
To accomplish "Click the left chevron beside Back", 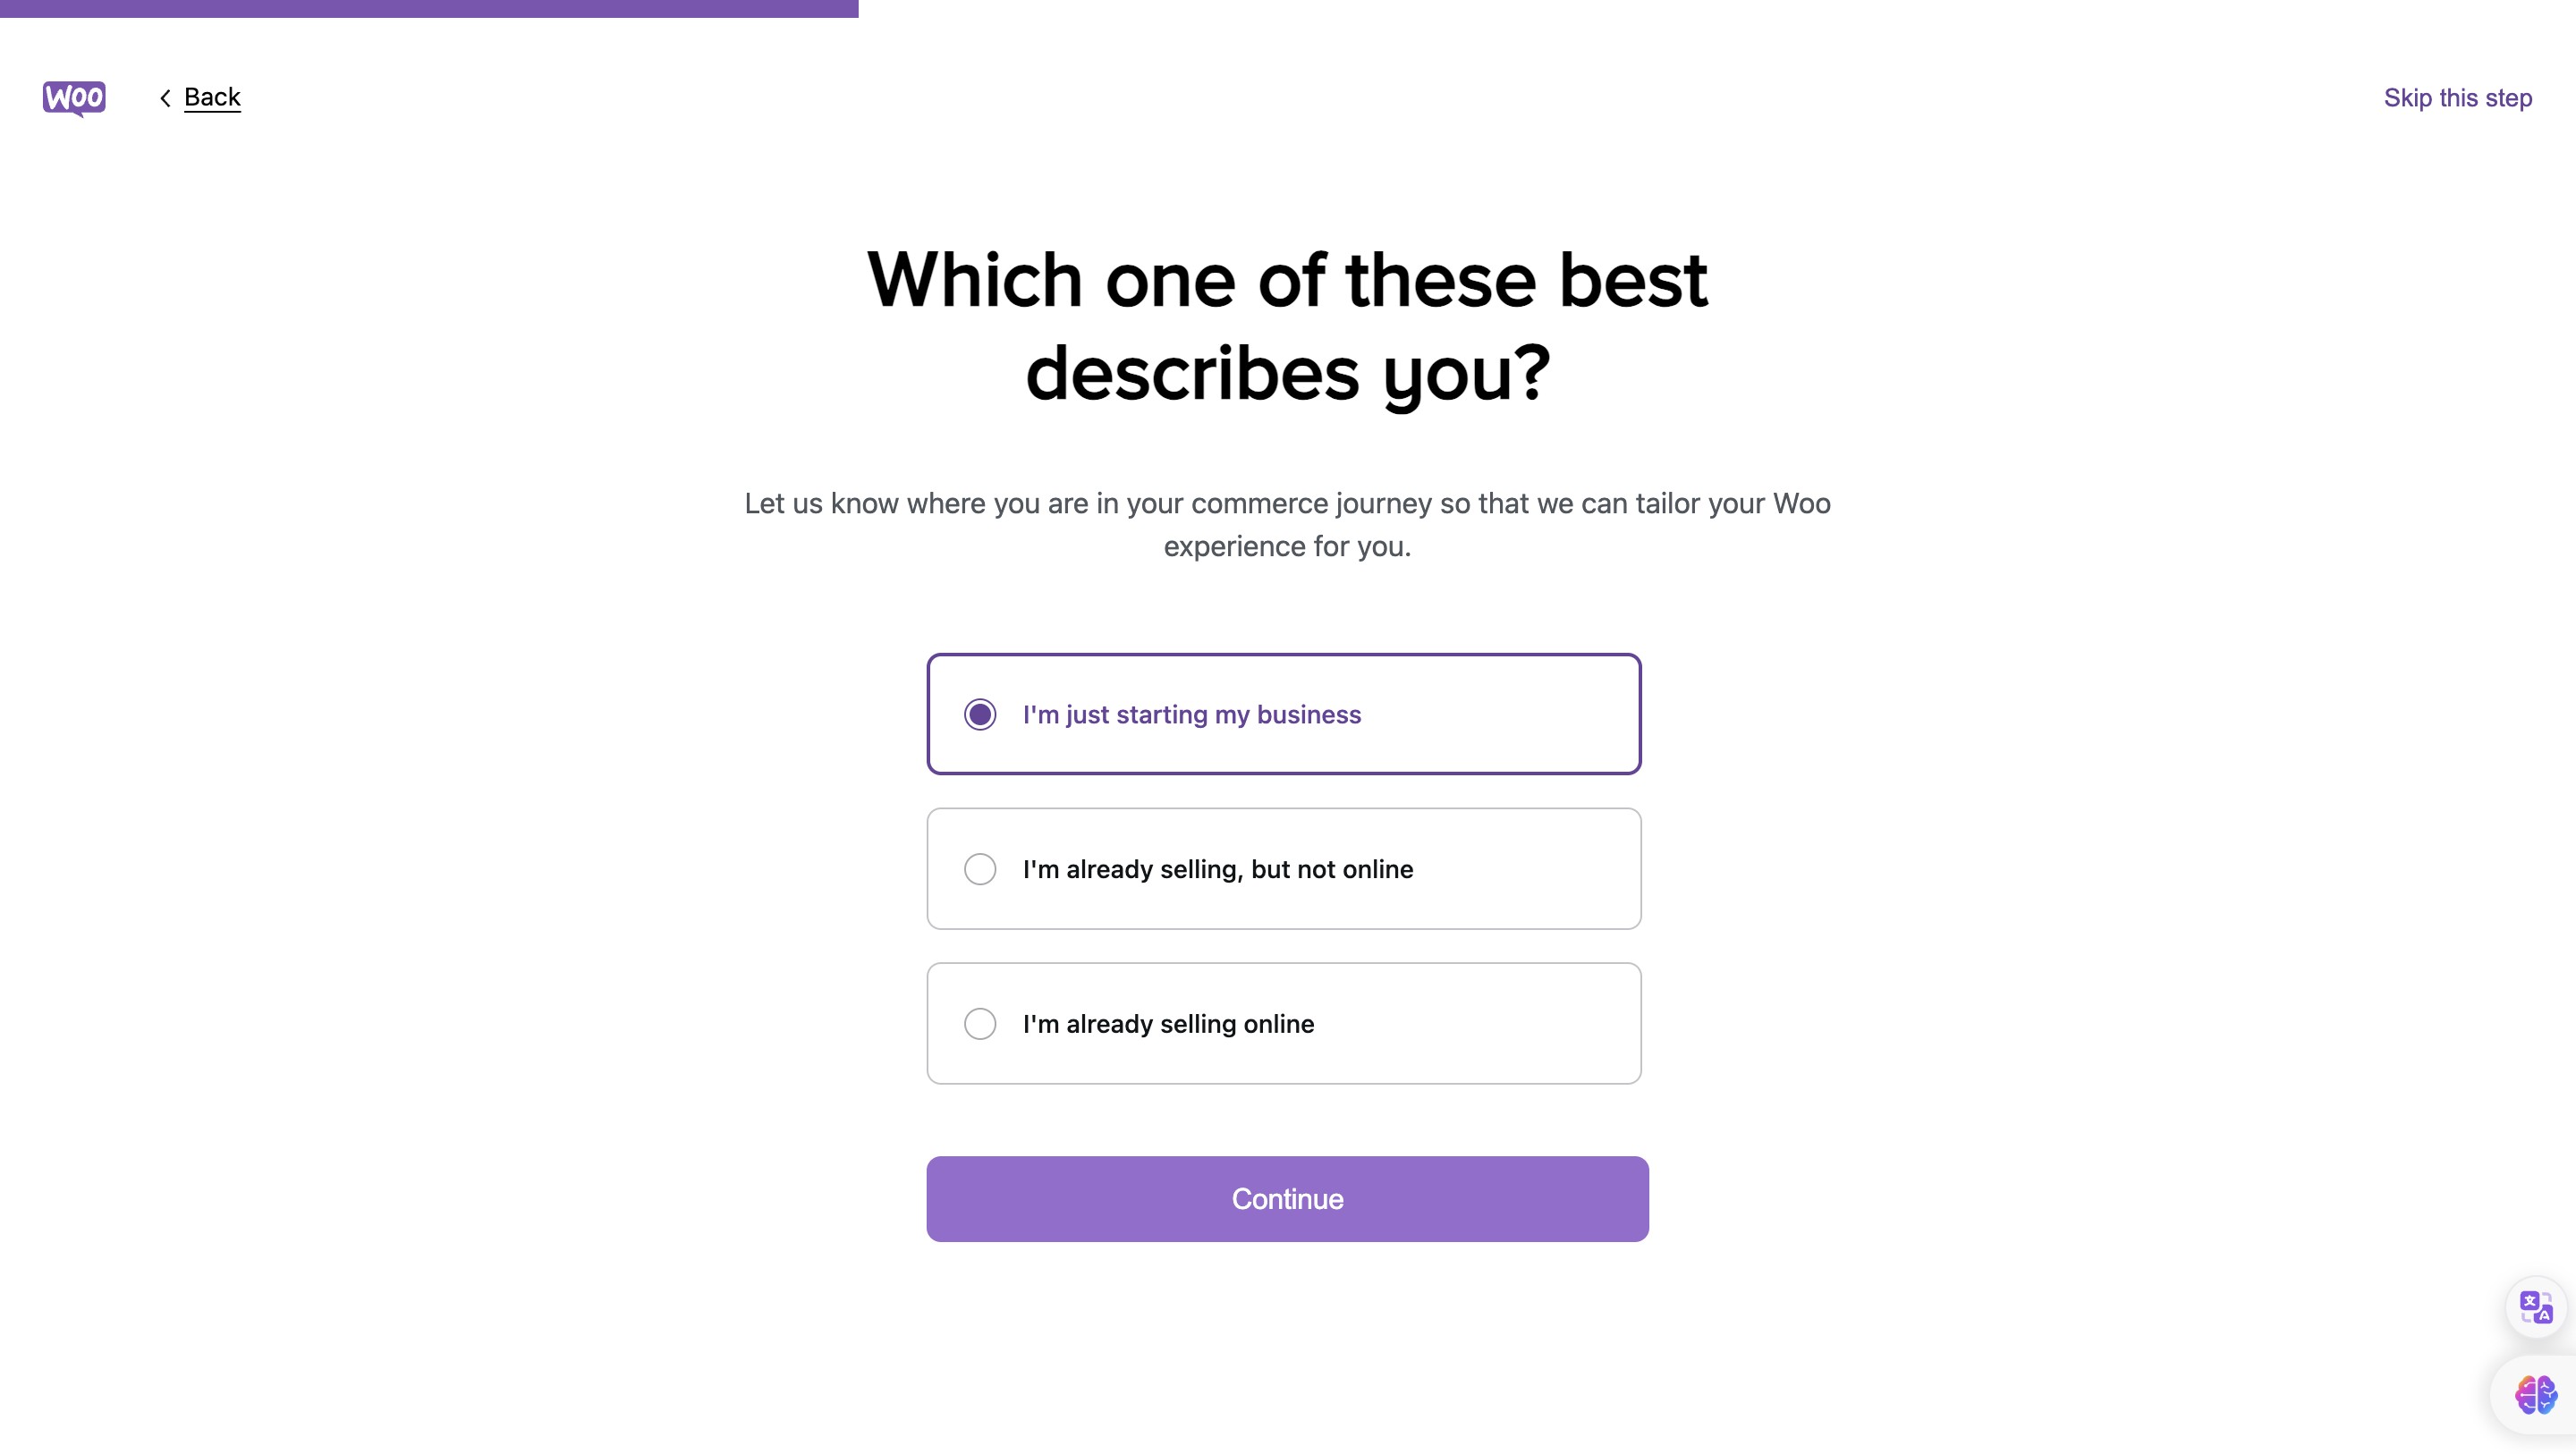I will [x=165, y=98].
